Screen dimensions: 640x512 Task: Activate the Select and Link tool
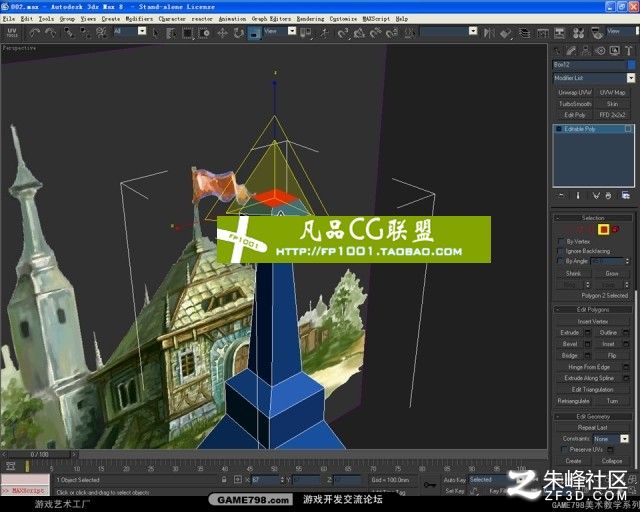[x=69, y=33]
